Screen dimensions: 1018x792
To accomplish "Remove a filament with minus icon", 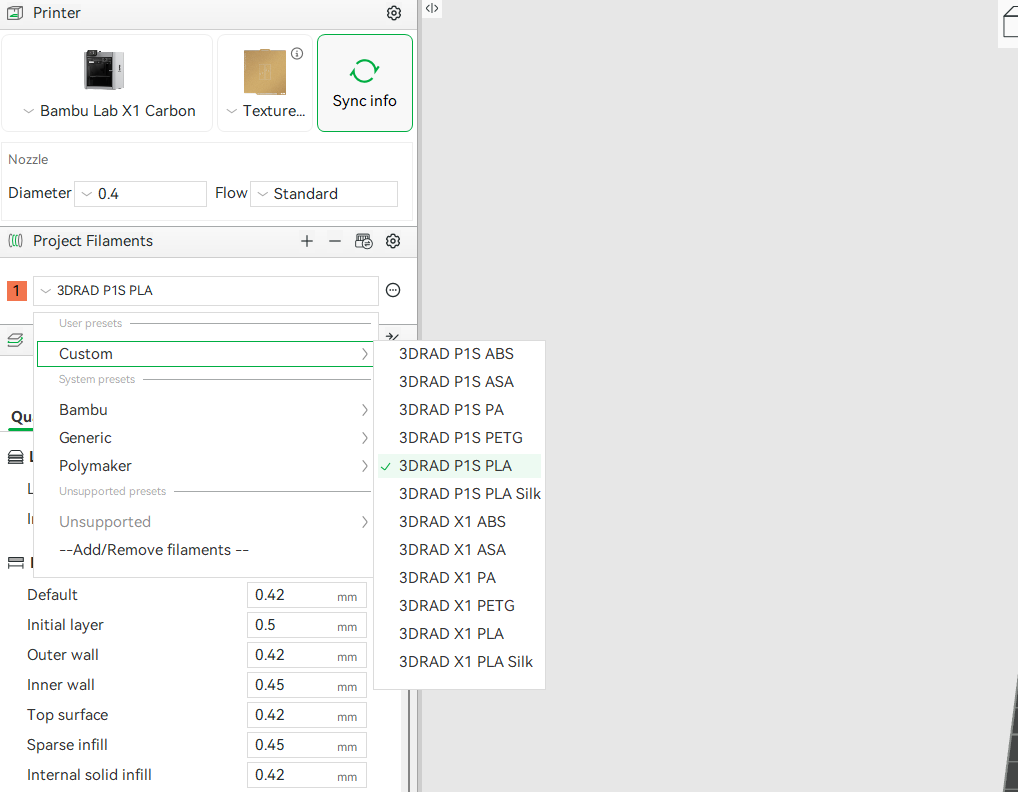I will pyautogui.click(x=335, y=241).
